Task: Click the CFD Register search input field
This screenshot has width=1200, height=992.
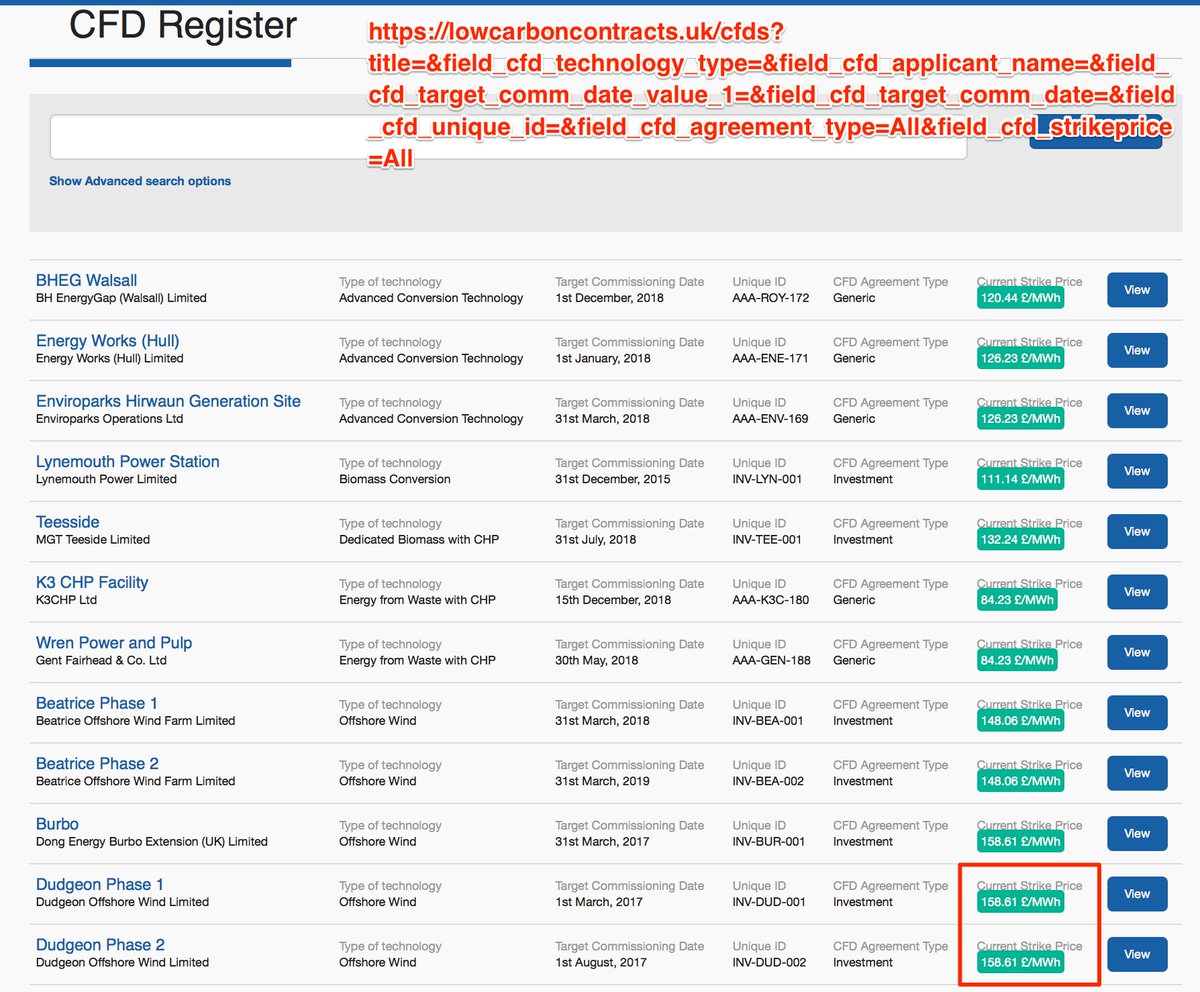Action: pos(508,137)
